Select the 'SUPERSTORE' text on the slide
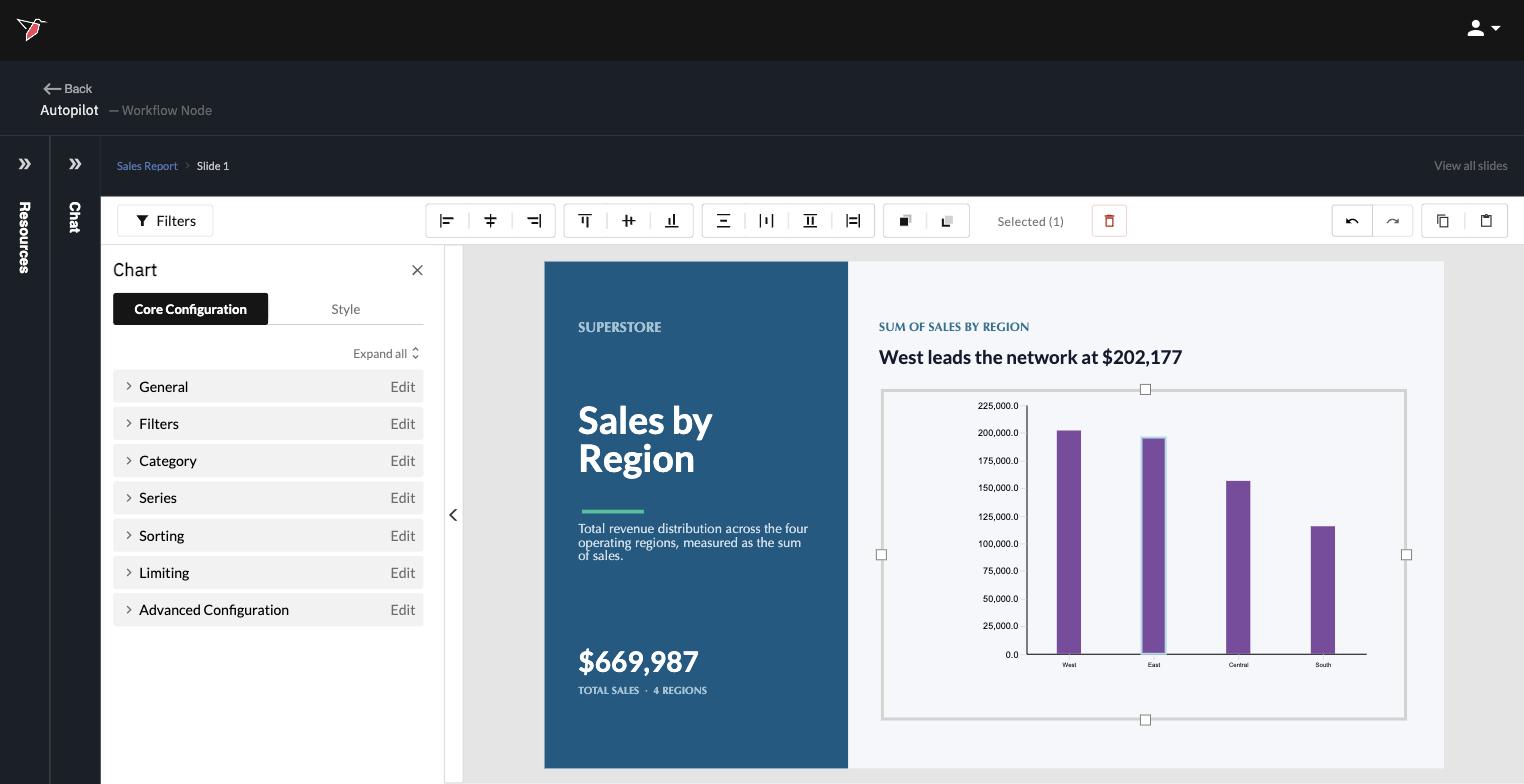 pos(619,327)
